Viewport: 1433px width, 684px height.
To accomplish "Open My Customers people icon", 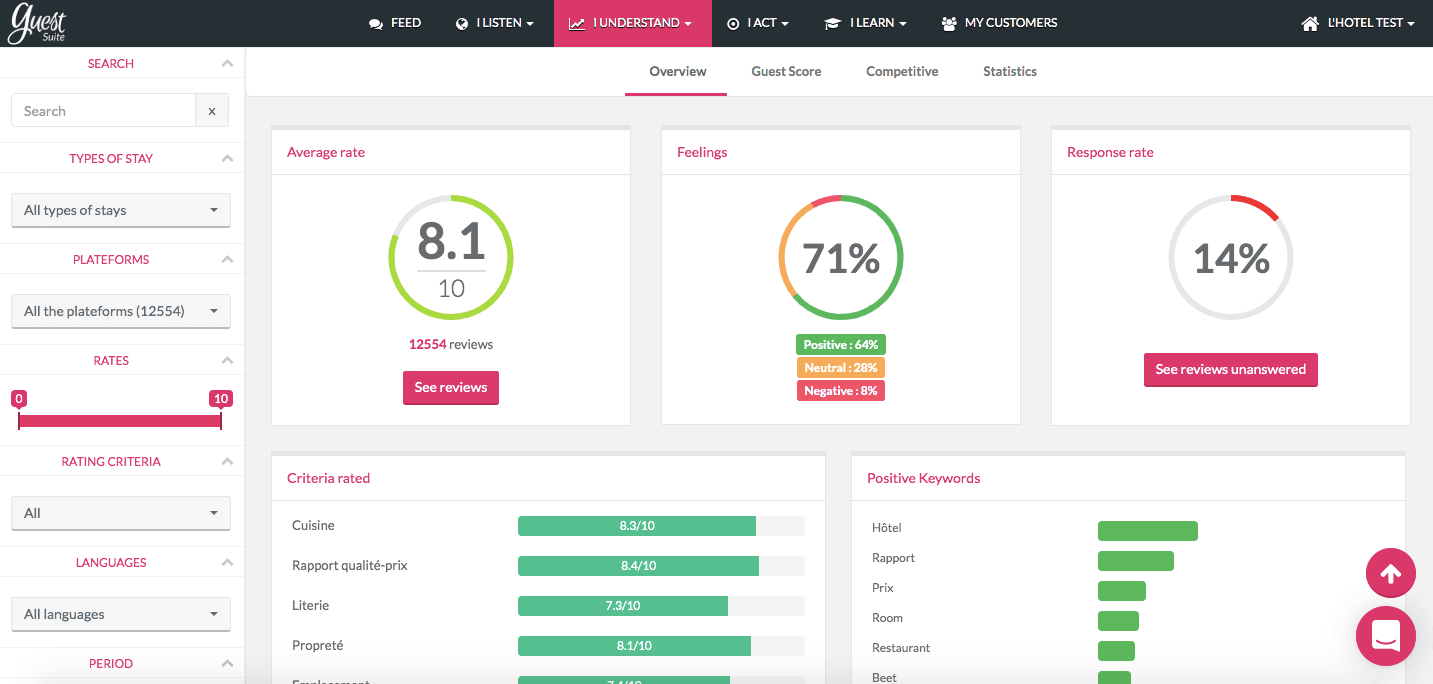I will 949,23.
